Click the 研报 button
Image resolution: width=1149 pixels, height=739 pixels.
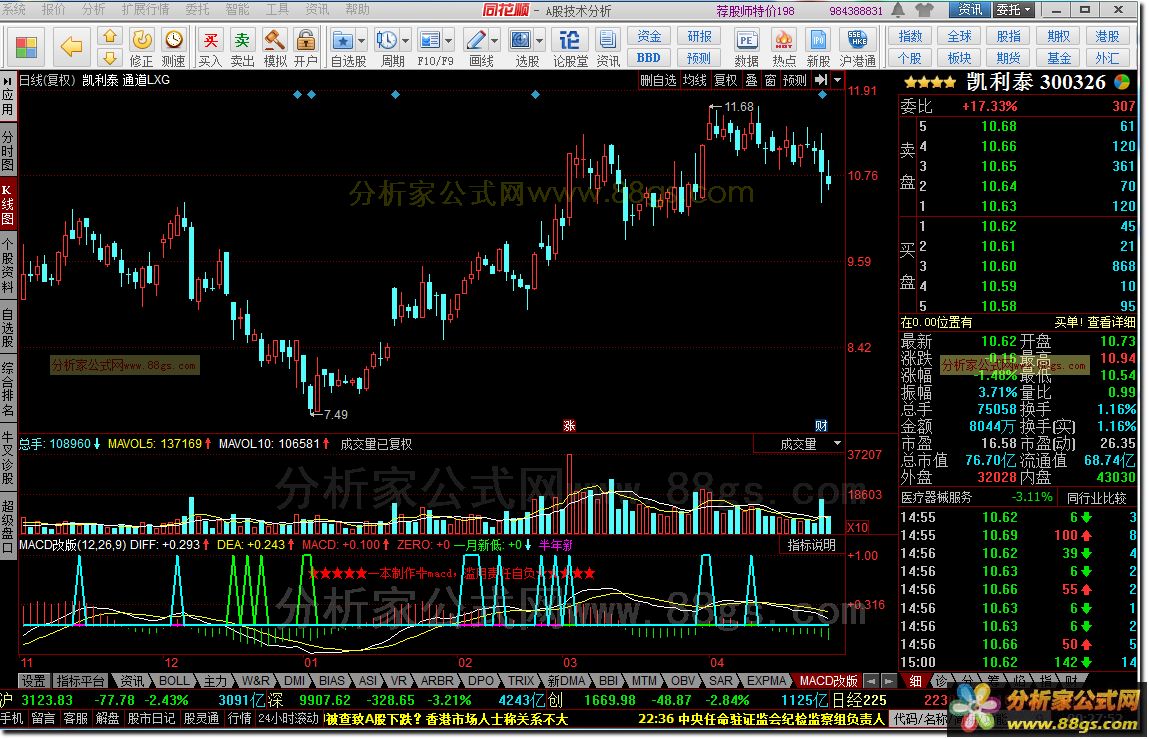698,37
